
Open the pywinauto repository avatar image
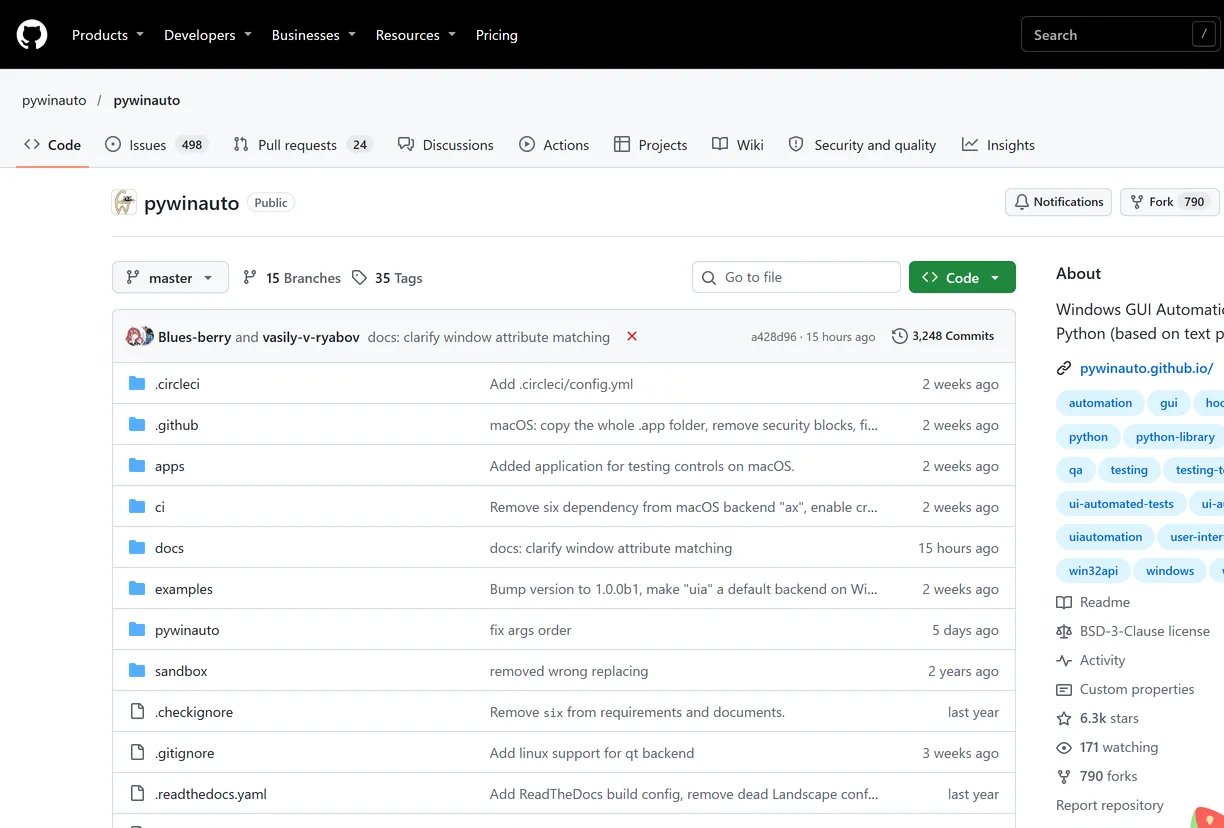click(124, 202)
